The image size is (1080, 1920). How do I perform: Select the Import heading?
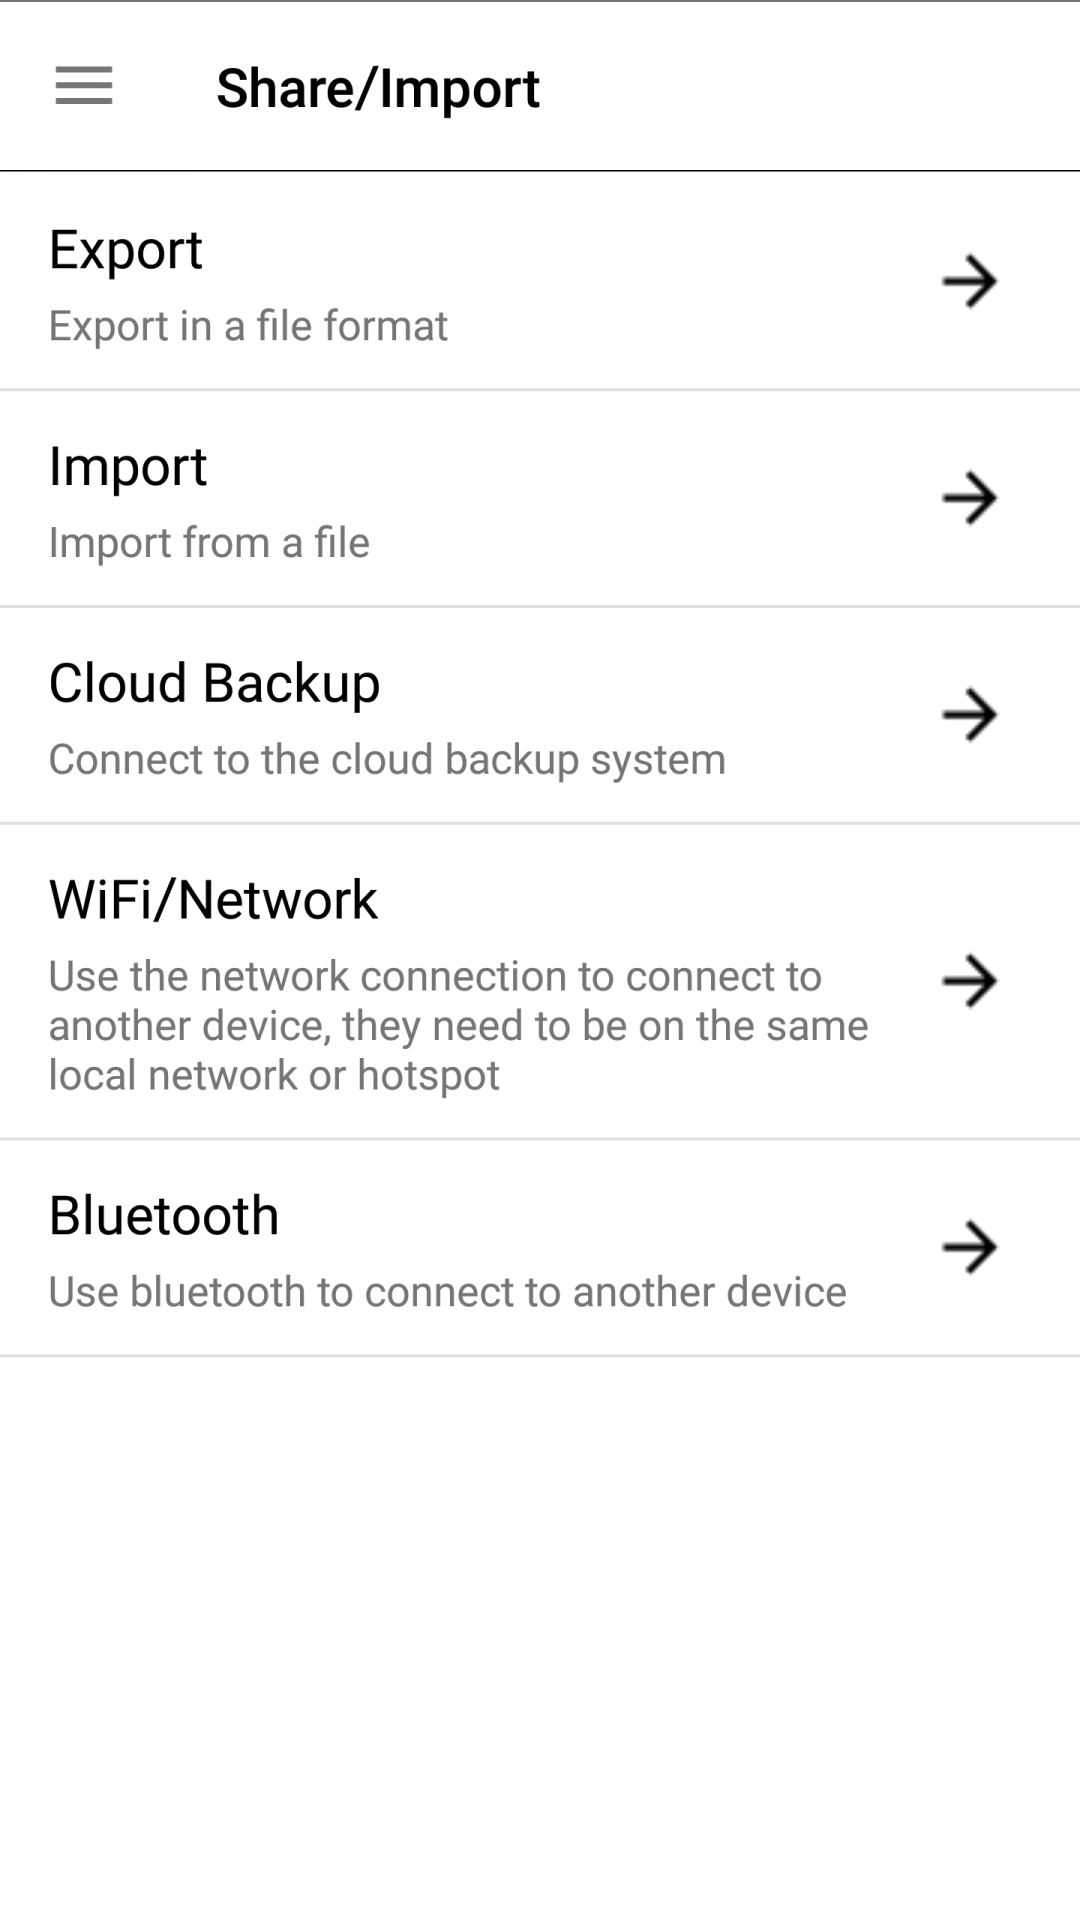[x=128, y=467]
